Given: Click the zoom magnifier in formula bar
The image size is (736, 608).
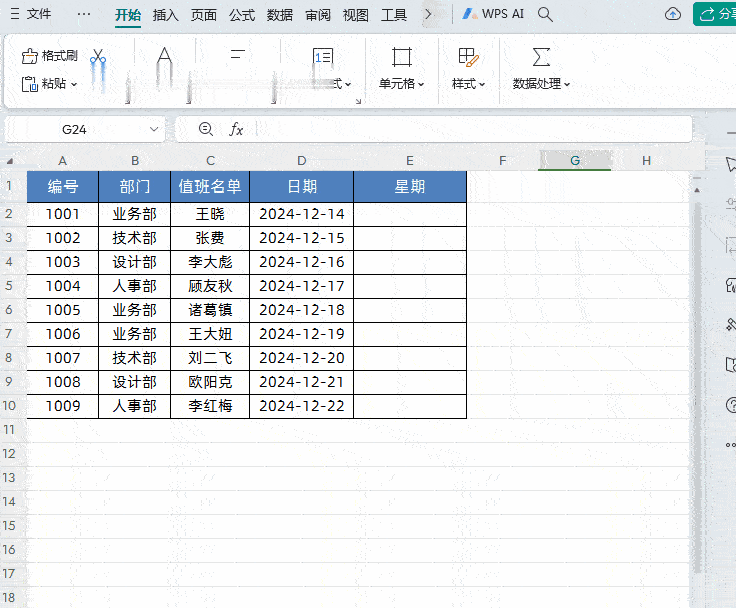Looking at the screenshot, I should click(x=206, y=129).
